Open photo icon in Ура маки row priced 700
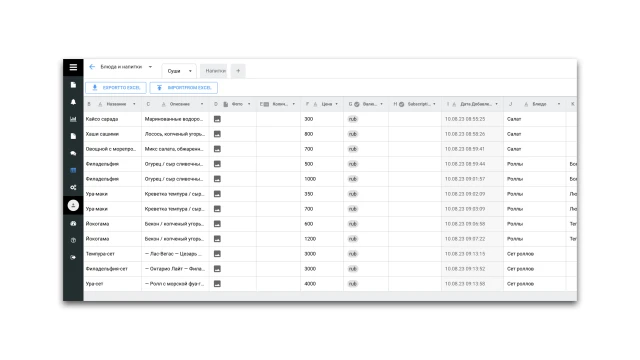This screenshot has width=640, height=360. (217, 209)
